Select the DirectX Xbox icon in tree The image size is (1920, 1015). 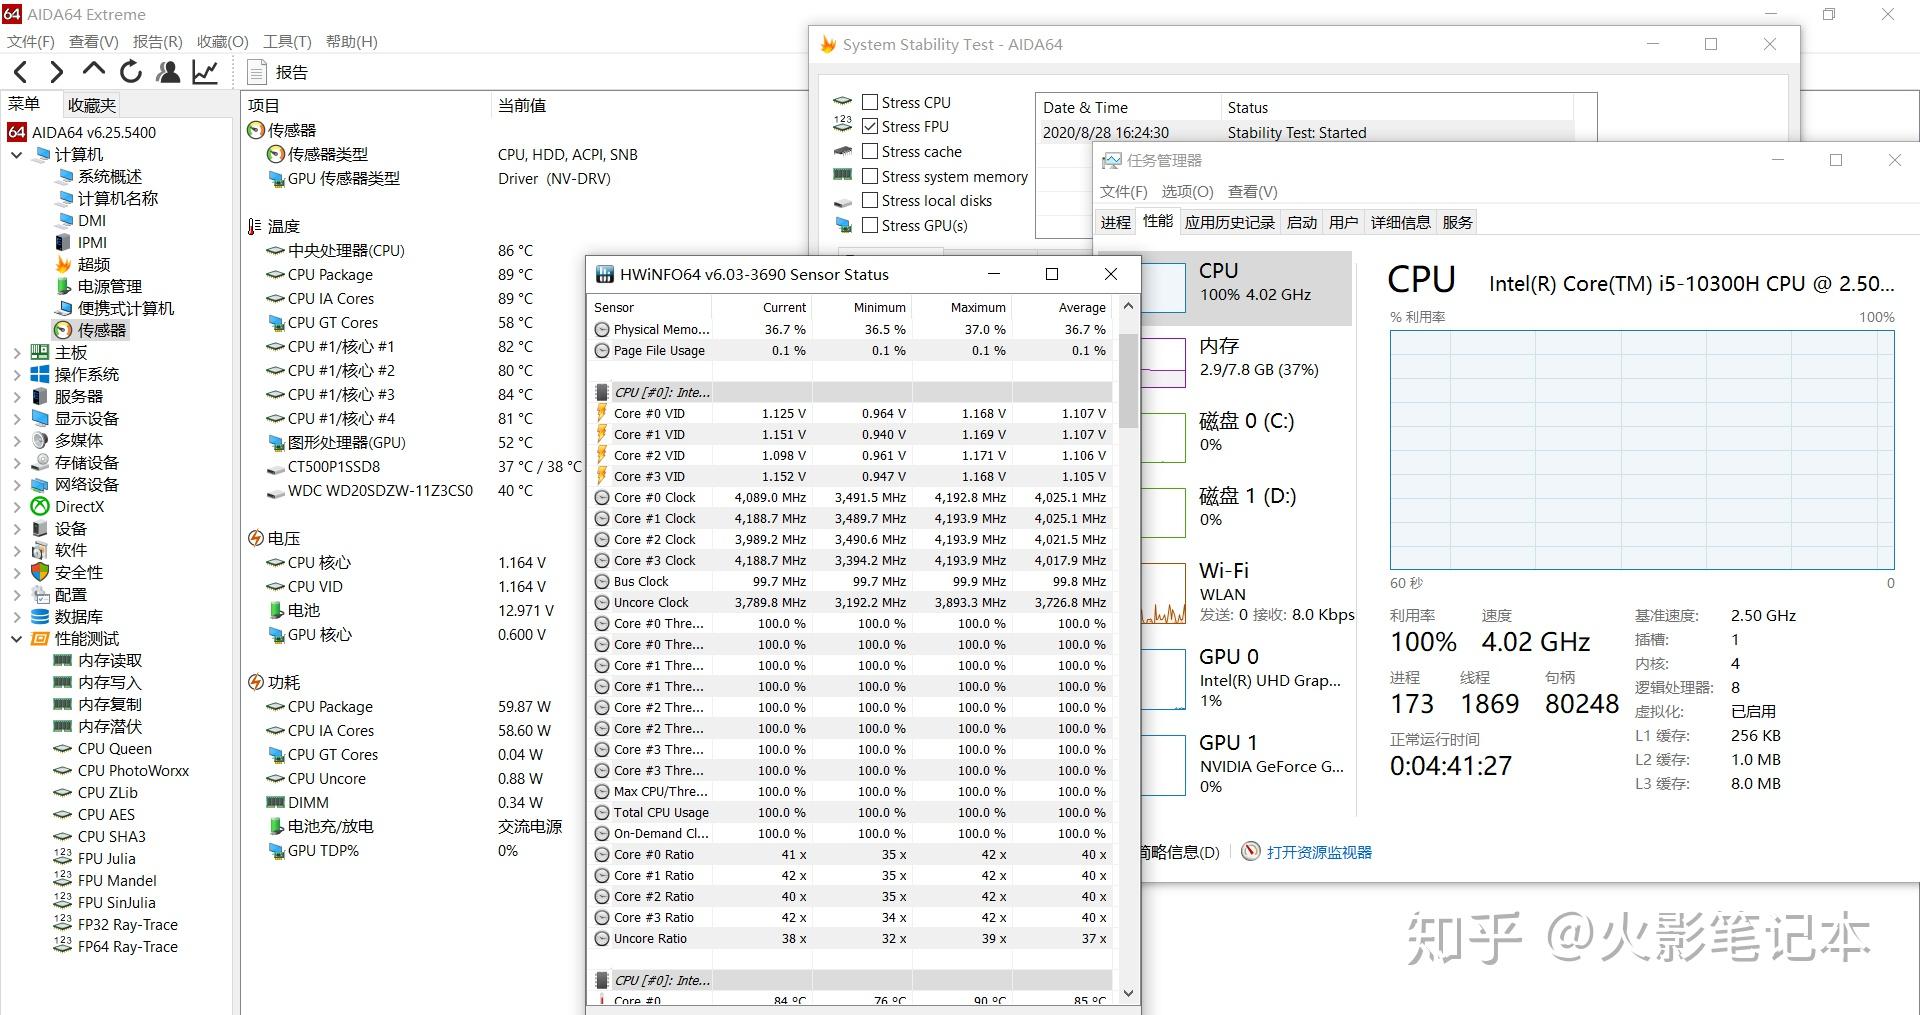(40, 506)
